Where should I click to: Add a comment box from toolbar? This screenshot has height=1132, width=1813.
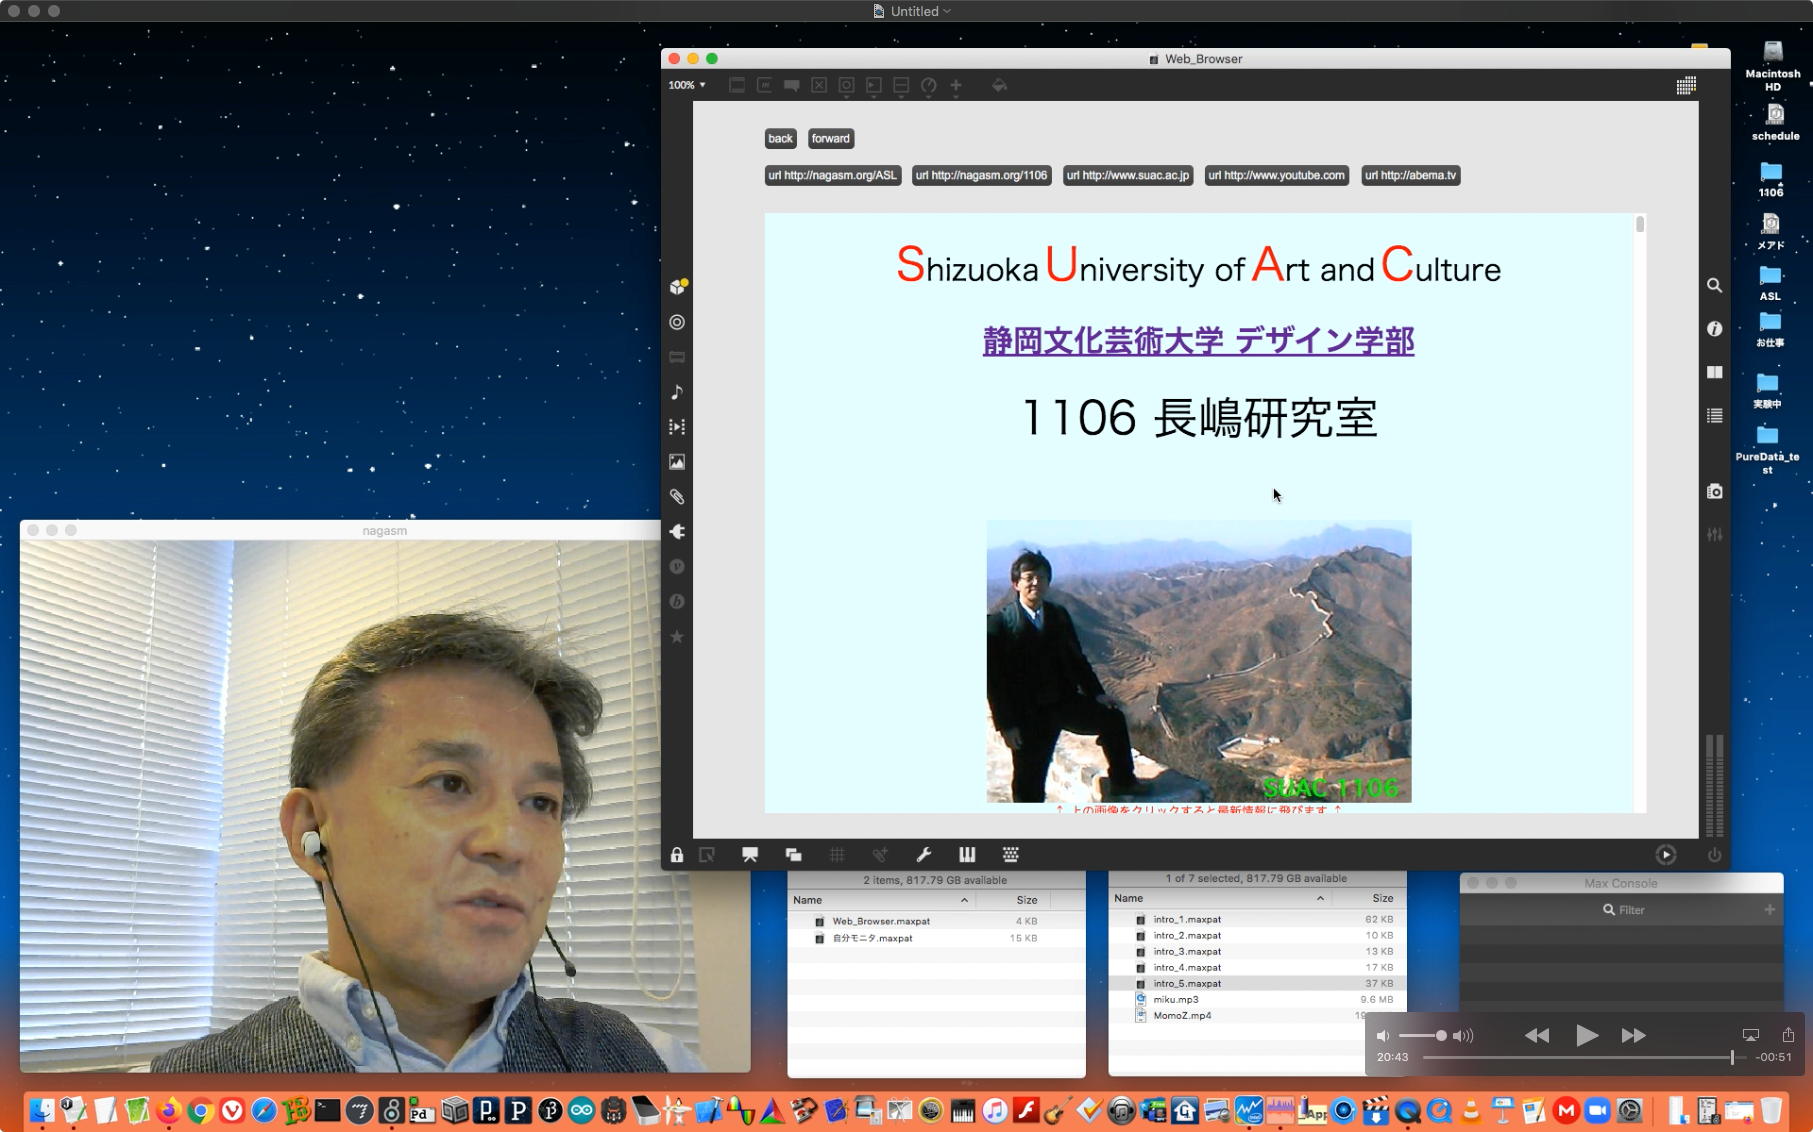tap(792, 85)
